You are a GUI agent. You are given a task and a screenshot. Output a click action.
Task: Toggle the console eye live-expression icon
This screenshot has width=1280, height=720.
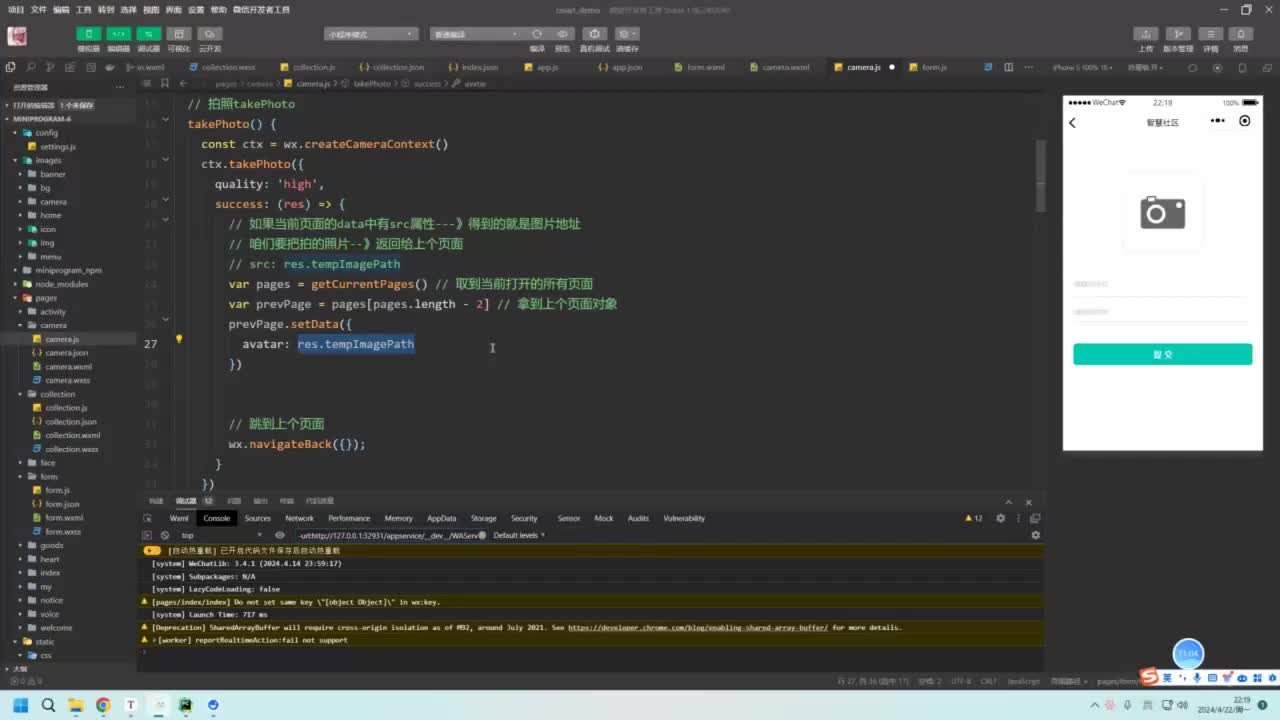[280, 535]
